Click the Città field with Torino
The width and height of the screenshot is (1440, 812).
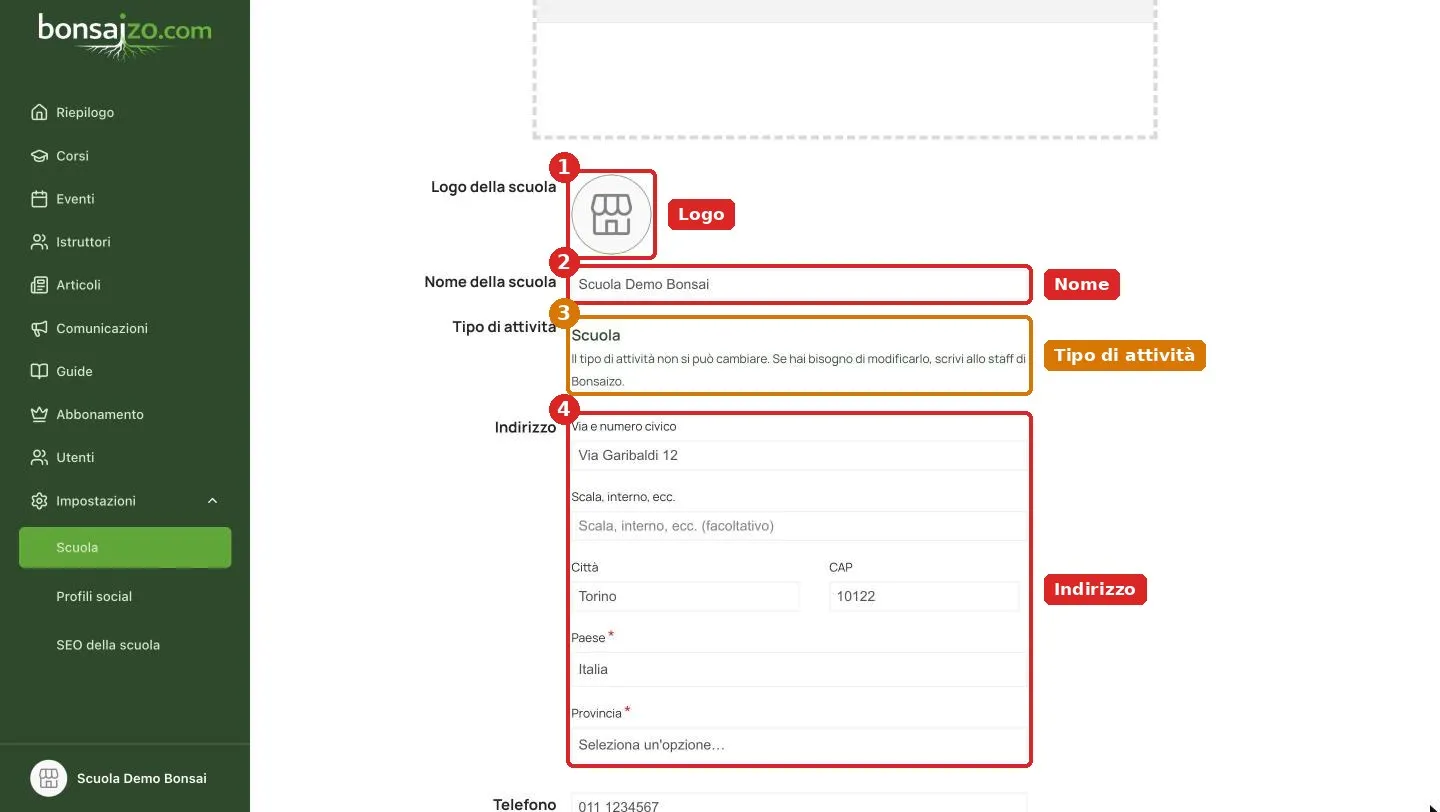685,596
